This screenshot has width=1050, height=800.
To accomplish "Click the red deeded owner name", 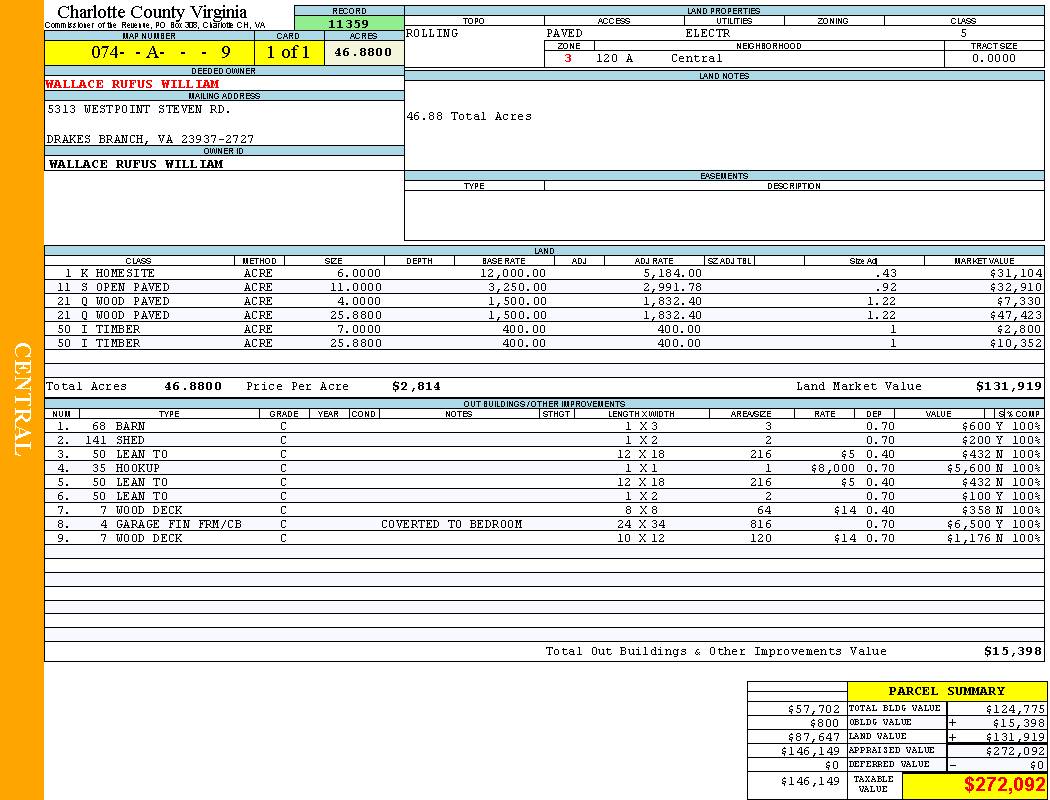I will [132, 84].
